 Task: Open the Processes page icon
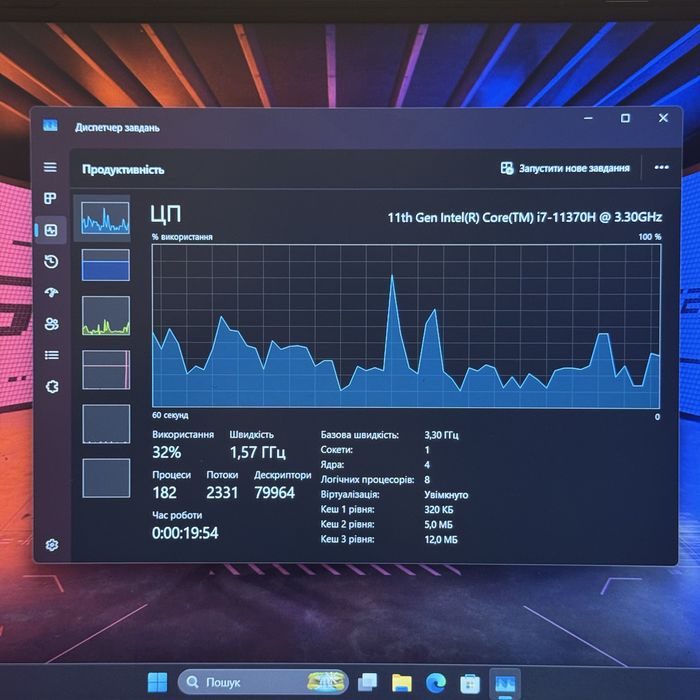click(50, 198)
